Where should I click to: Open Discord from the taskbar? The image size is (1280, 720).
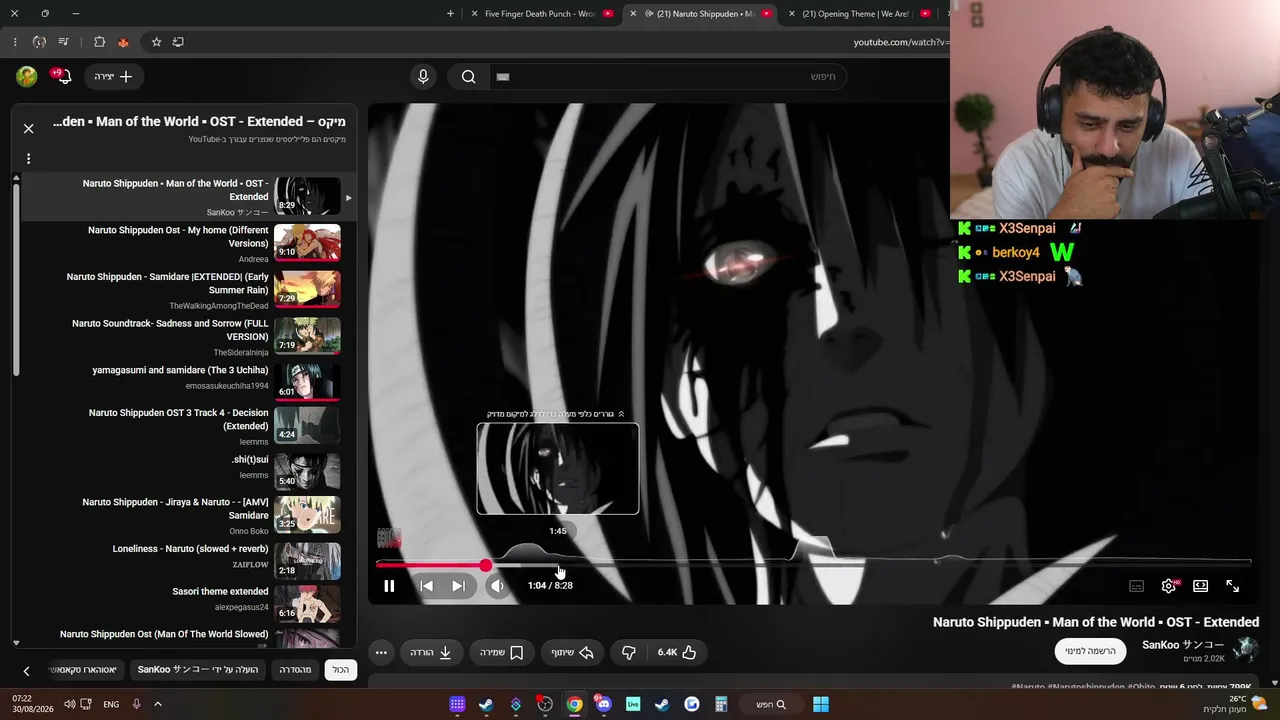[x=604, y=705]
